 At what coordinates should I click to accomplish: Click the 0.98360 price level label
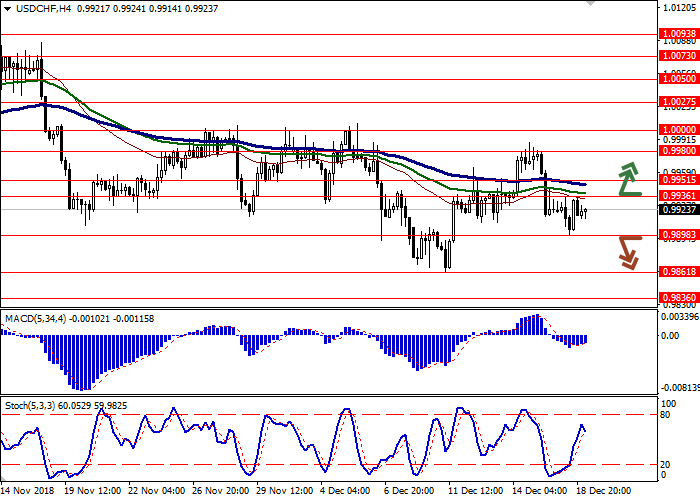678,297
